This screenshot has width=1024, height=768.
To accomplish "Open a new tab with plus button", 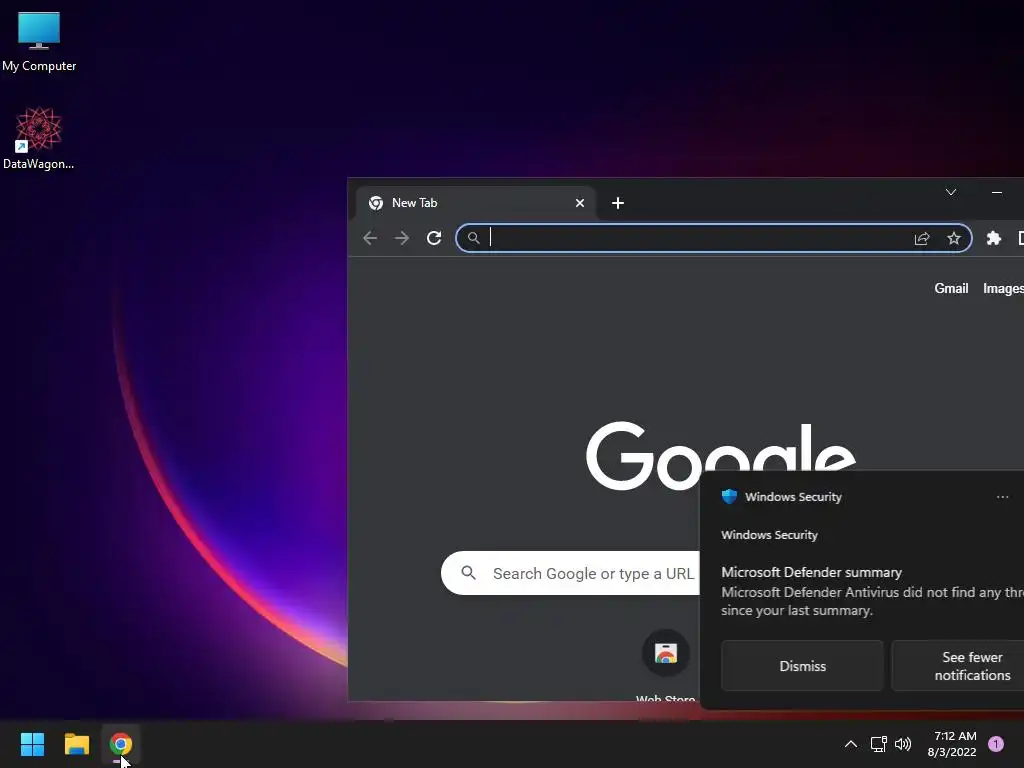I will pos(618,203).
